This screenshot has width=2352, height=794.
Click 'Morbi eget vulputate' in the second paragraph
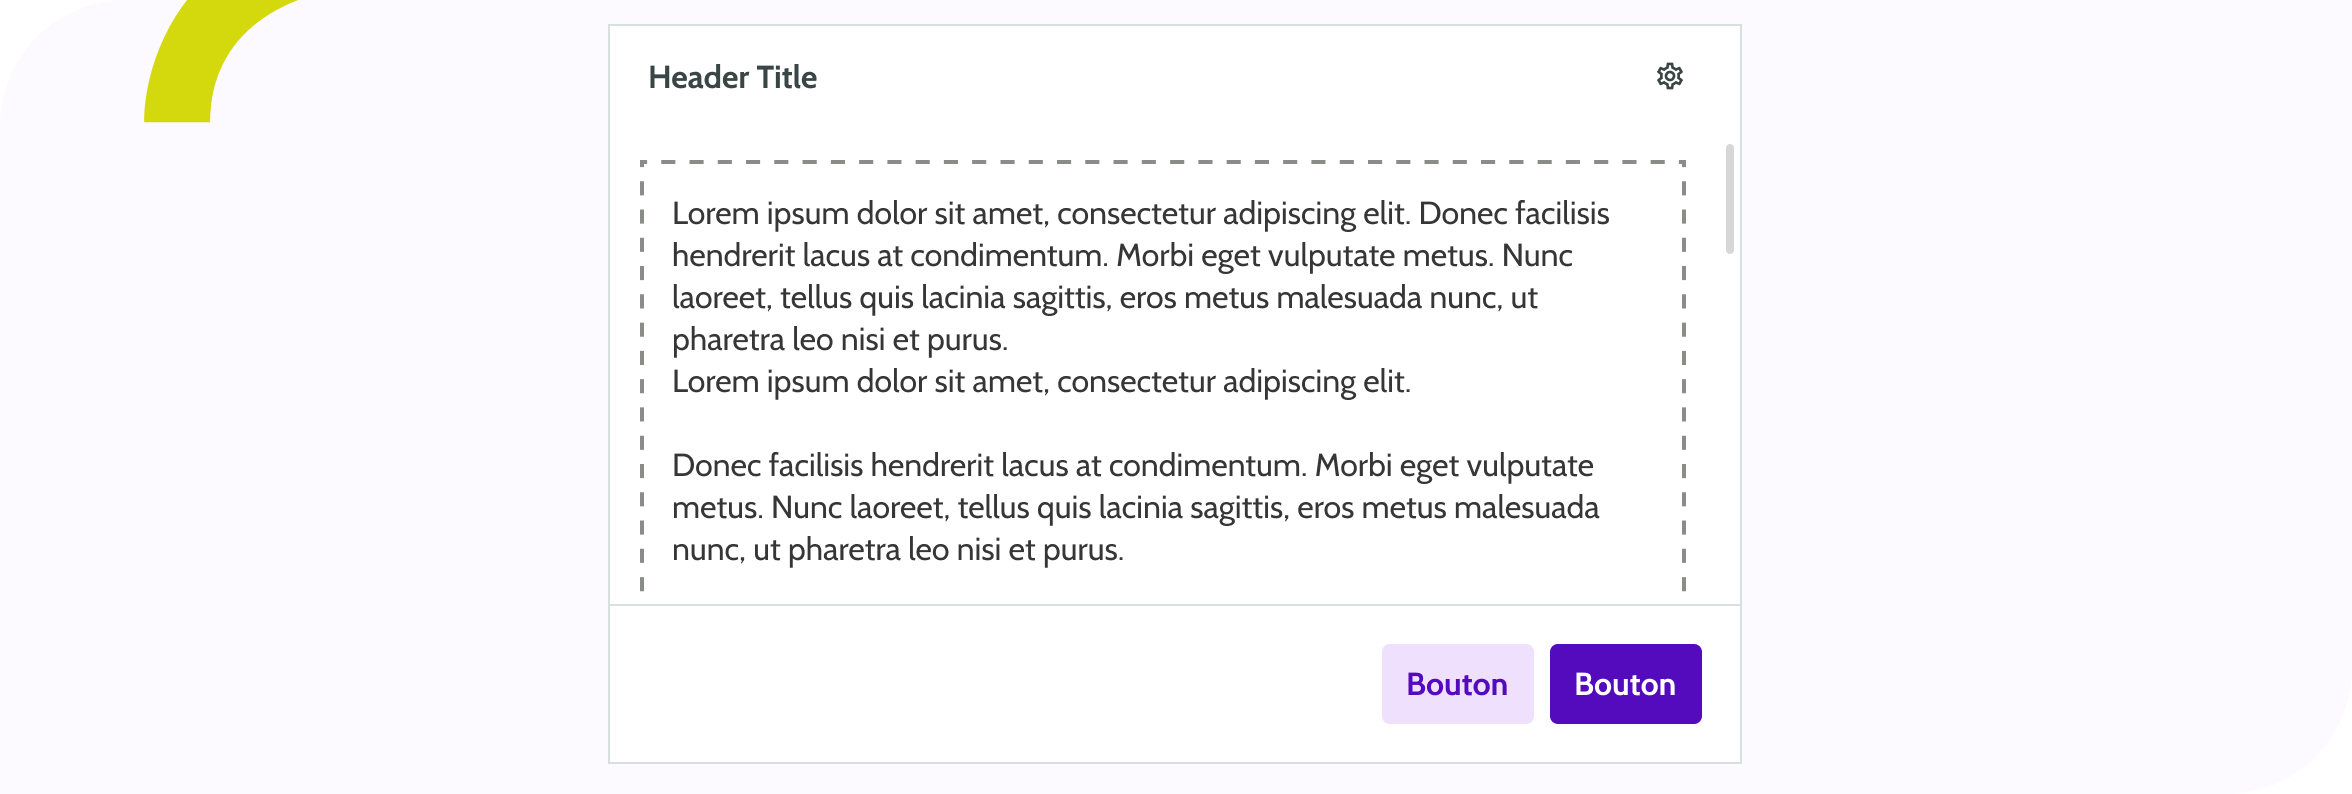1453,466
